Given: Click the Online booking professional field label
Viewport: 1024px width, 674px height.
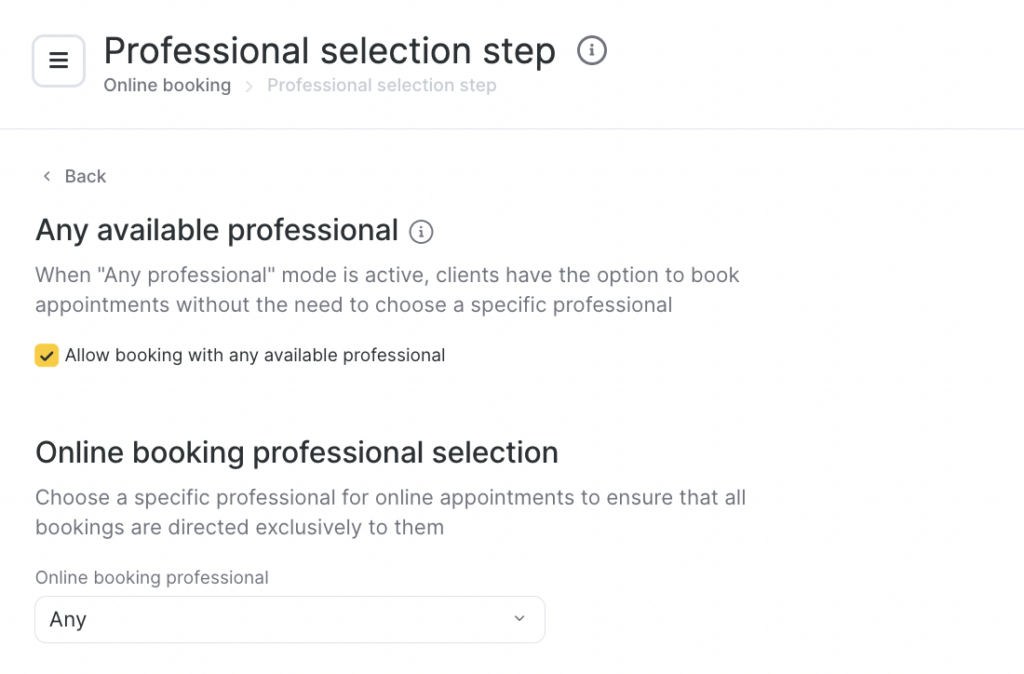Looking at the screenshot, I should [152, 577].
